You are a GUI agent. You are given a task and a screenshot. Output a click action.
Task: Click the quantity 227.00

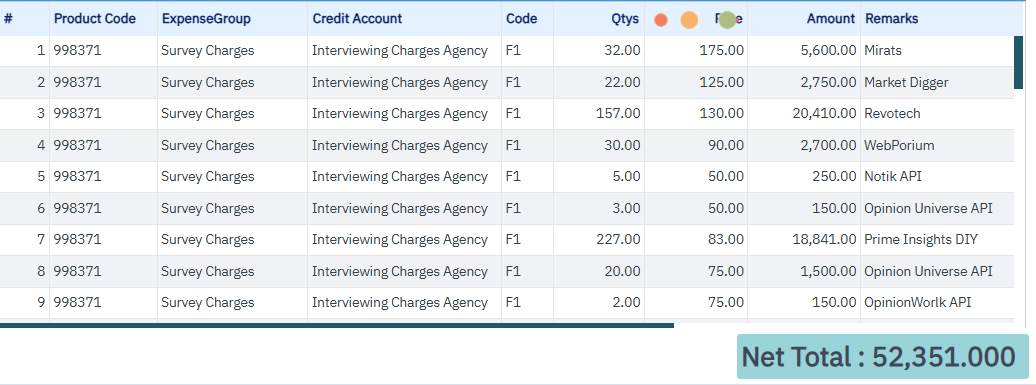coord(618,240)
